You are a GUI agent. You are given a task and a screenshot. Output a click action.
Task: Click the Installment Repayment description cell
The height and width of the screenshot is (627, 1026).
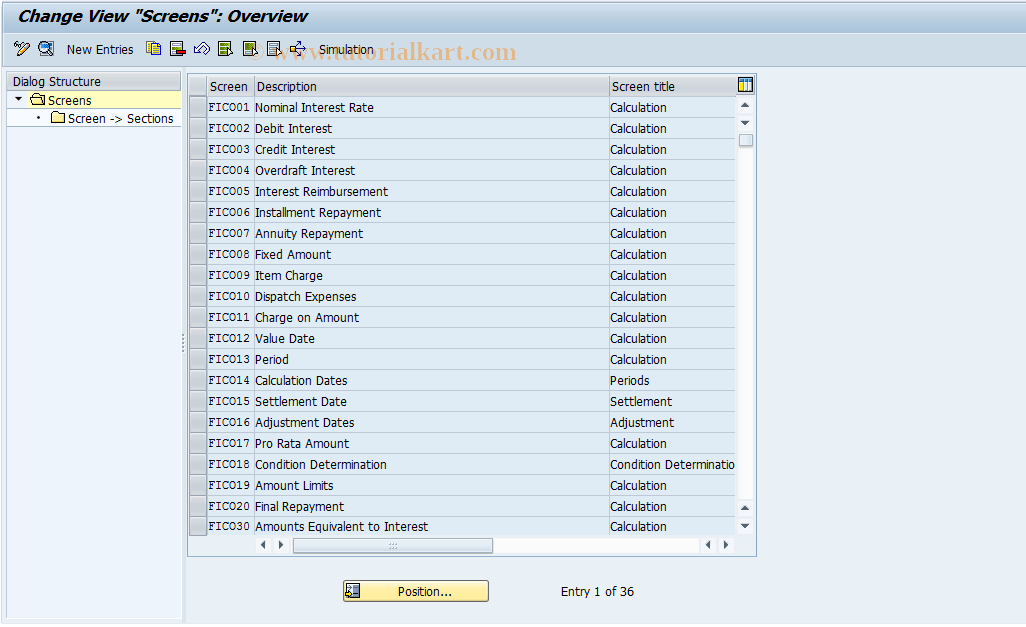[431, 212]
